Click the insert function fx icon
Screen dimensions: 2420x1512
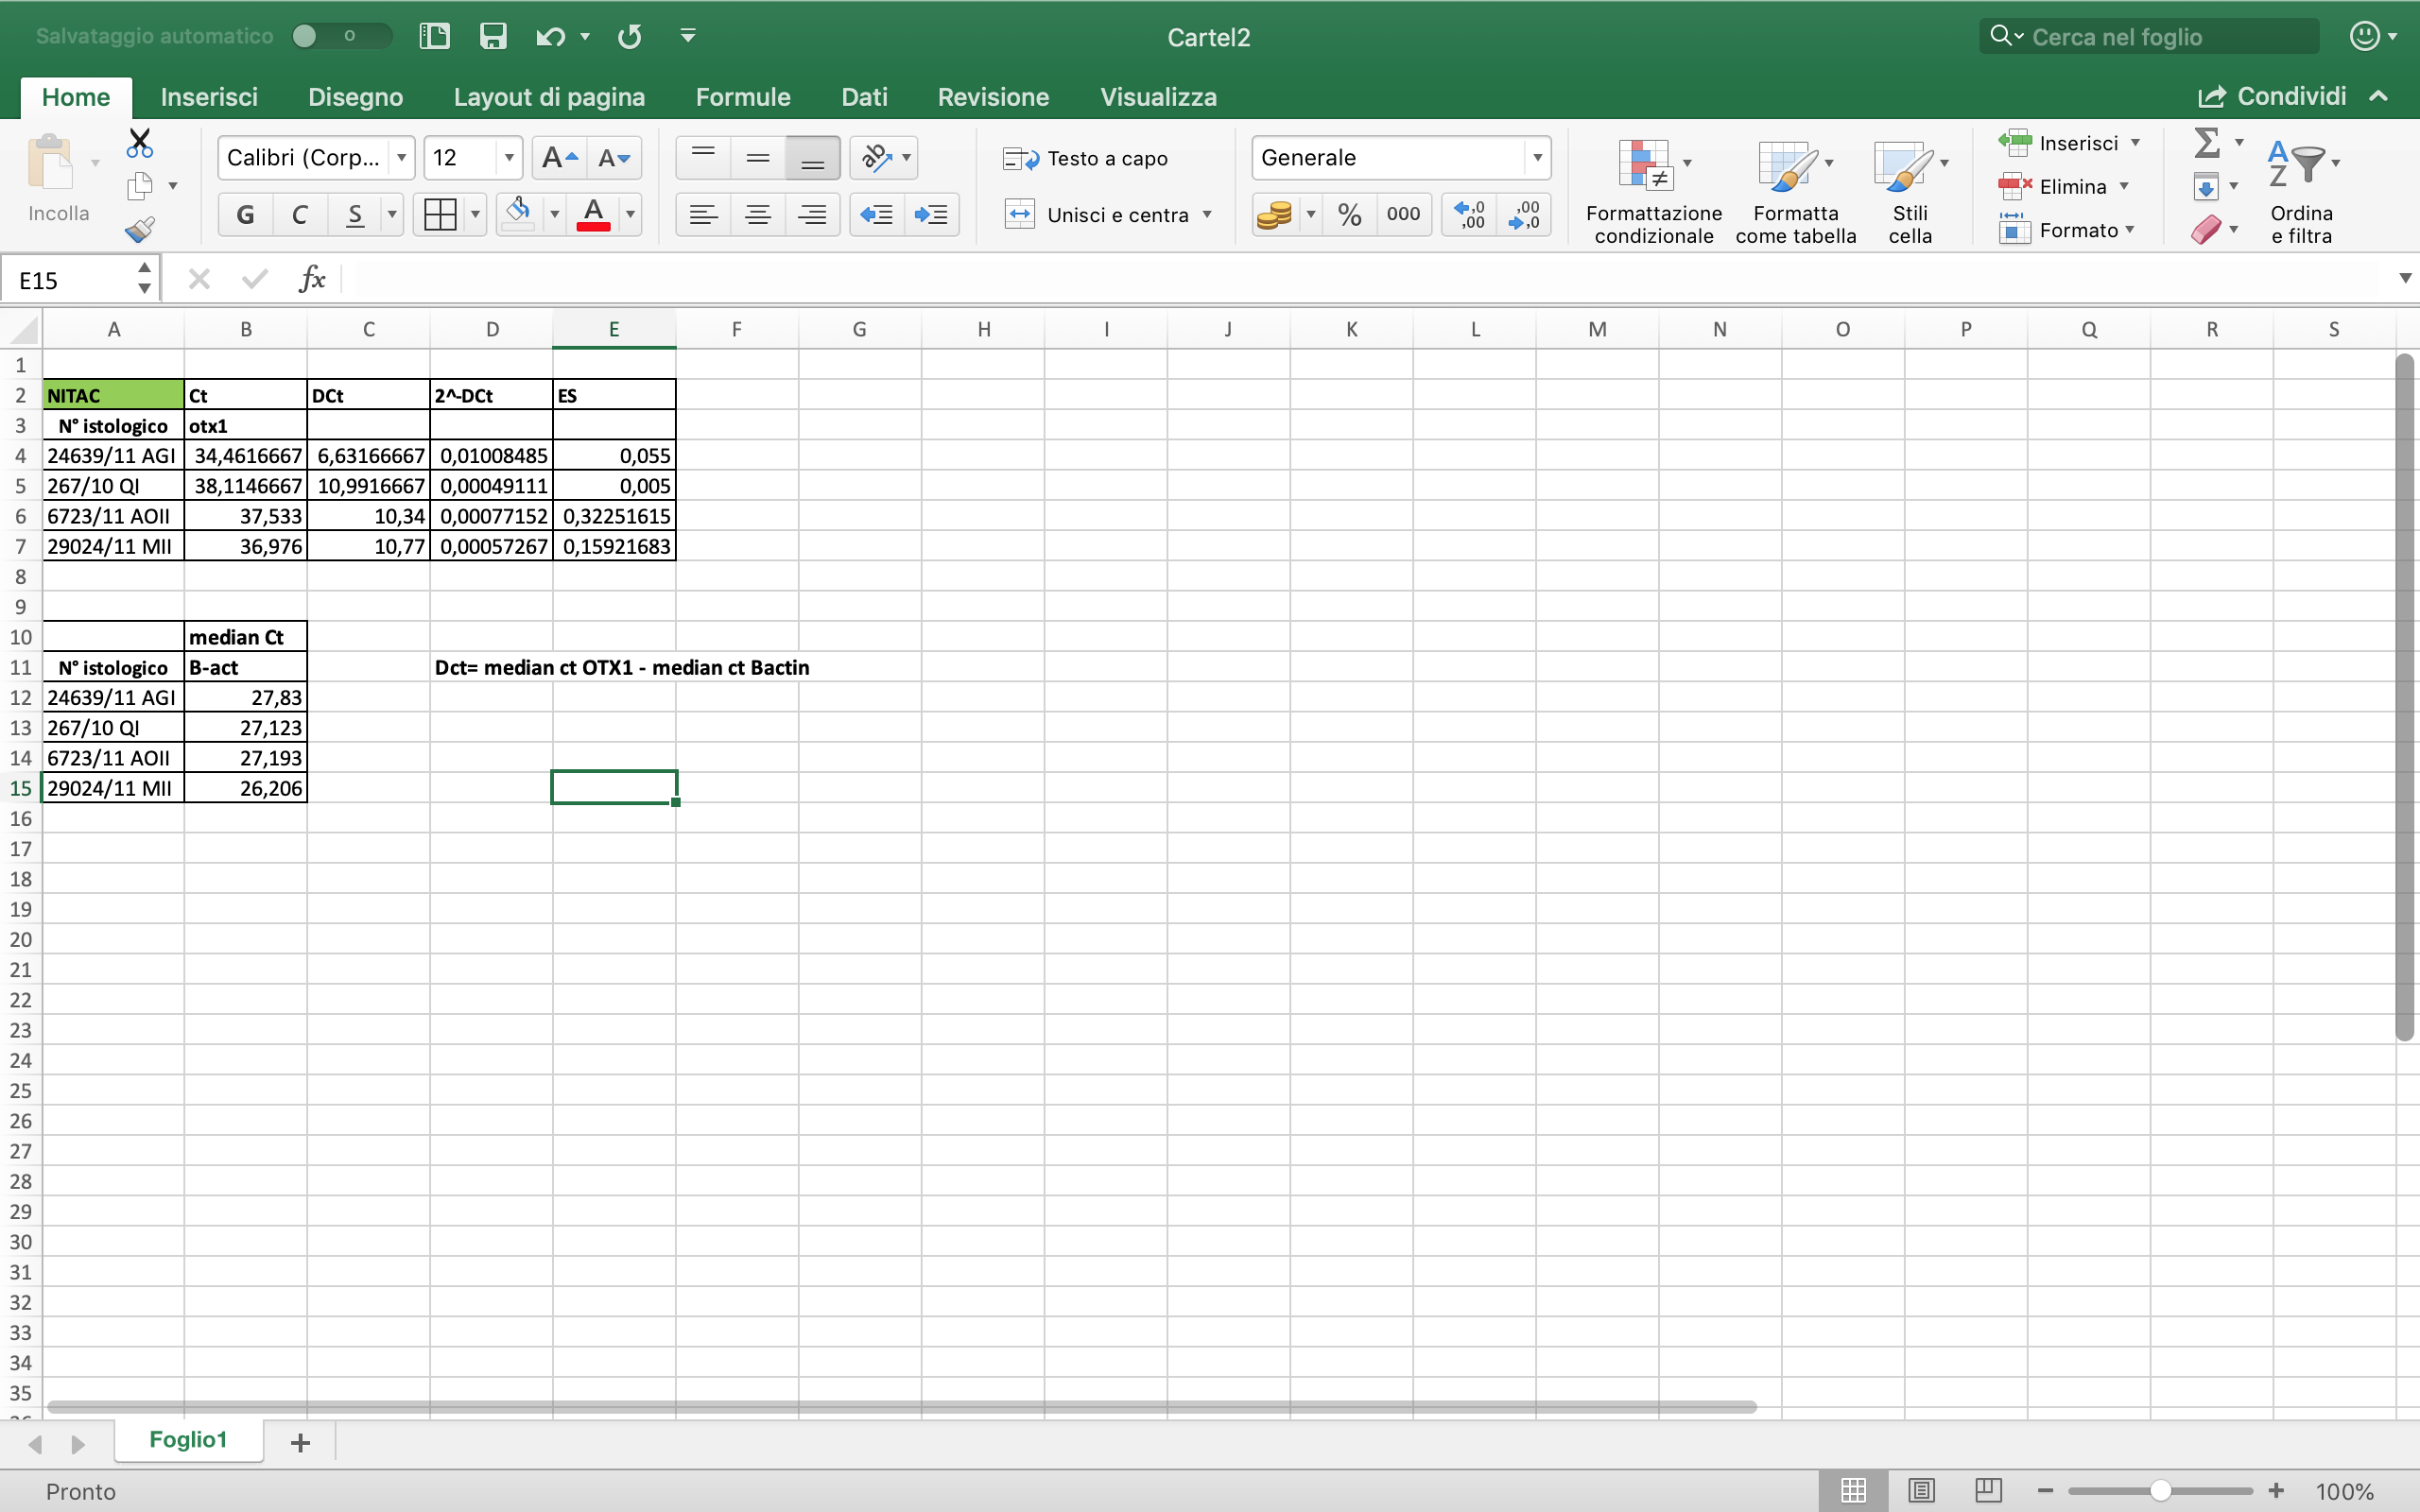pyautogui.click(x=312, y=279)
